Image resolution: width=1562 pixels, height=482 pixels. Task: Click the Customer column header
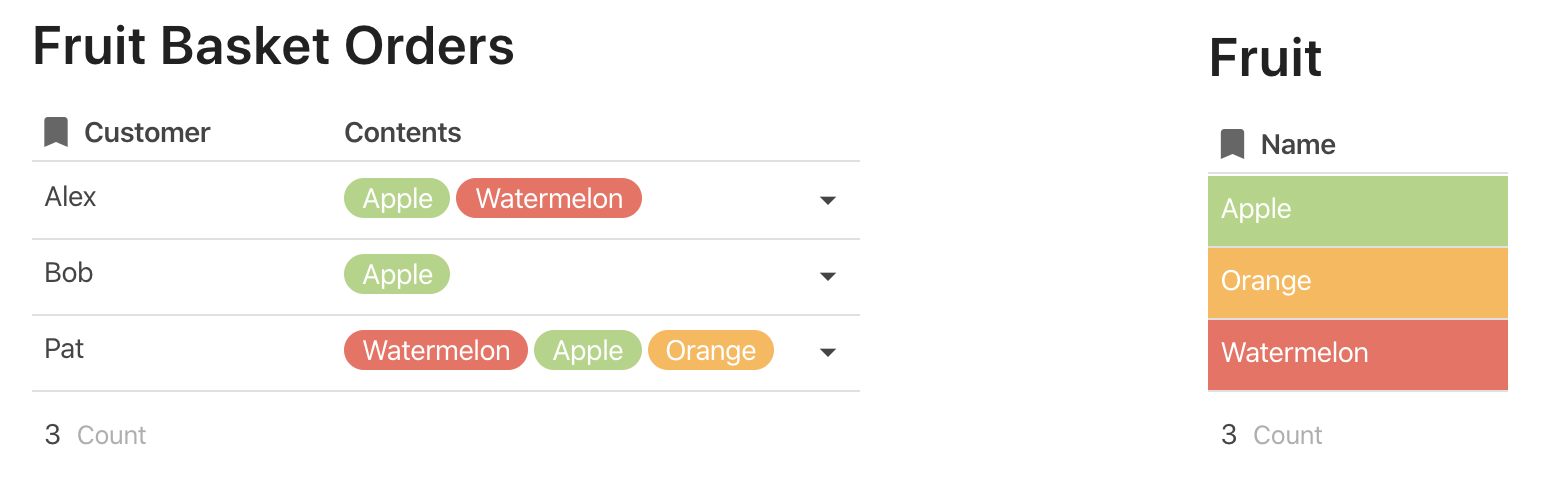[147, 132]
